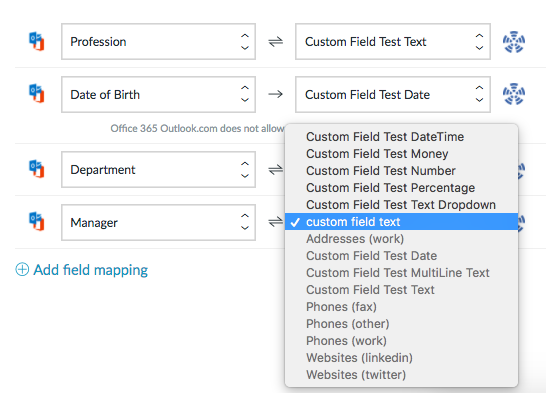Click Add field mapping link
Screen dimensions: 546x393
(91, 270)
